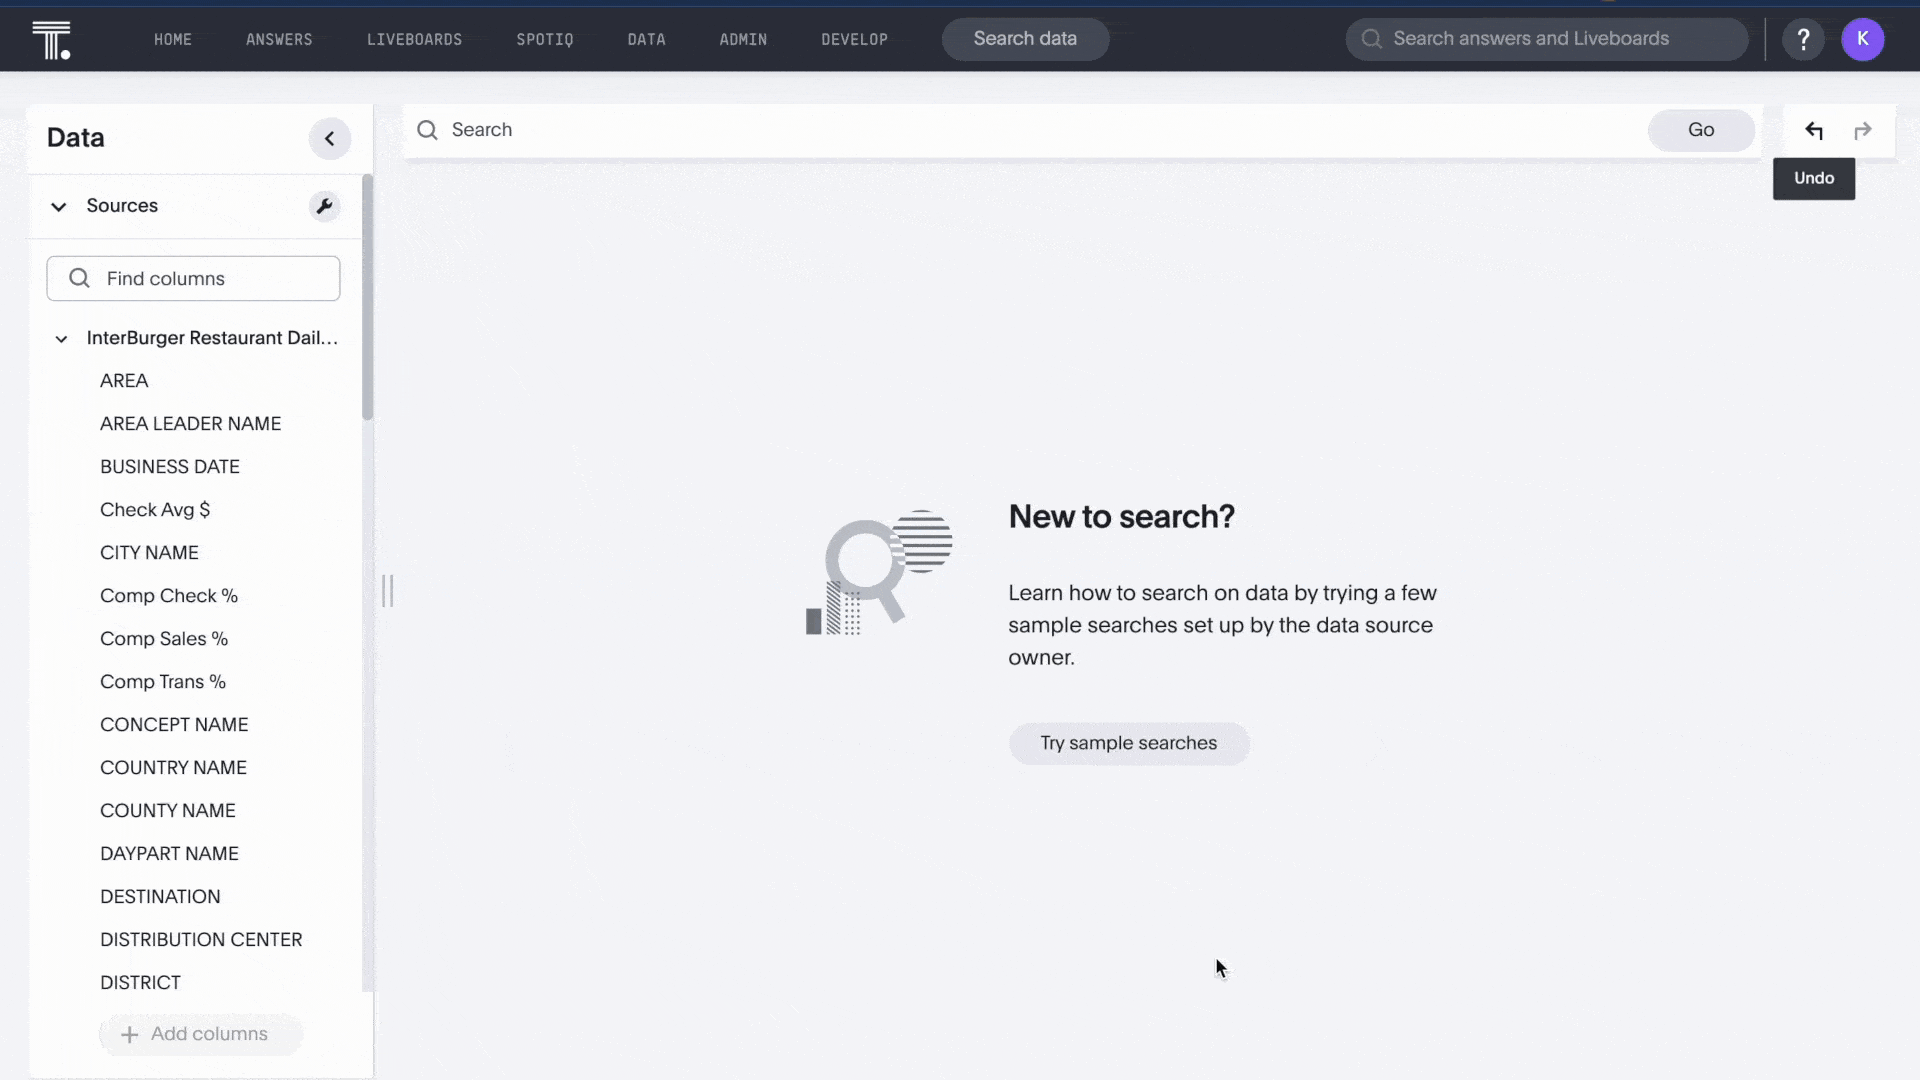Image resolution: width=1920 pixels, height=1080 pixels.
Task: Click the Go button
Action: pos(1701,130)
